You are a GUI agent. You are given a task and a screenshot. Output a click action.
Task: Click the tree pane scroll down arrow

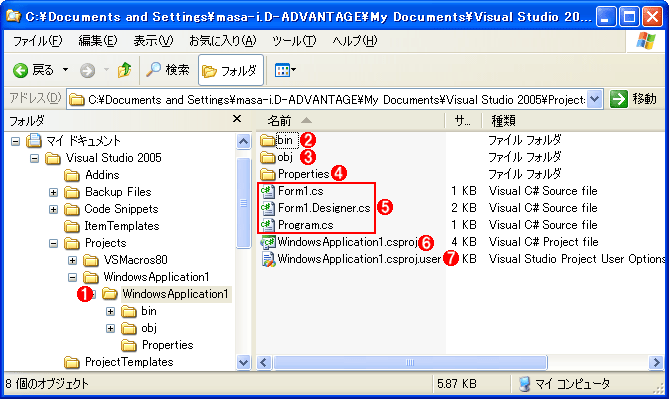243,362
